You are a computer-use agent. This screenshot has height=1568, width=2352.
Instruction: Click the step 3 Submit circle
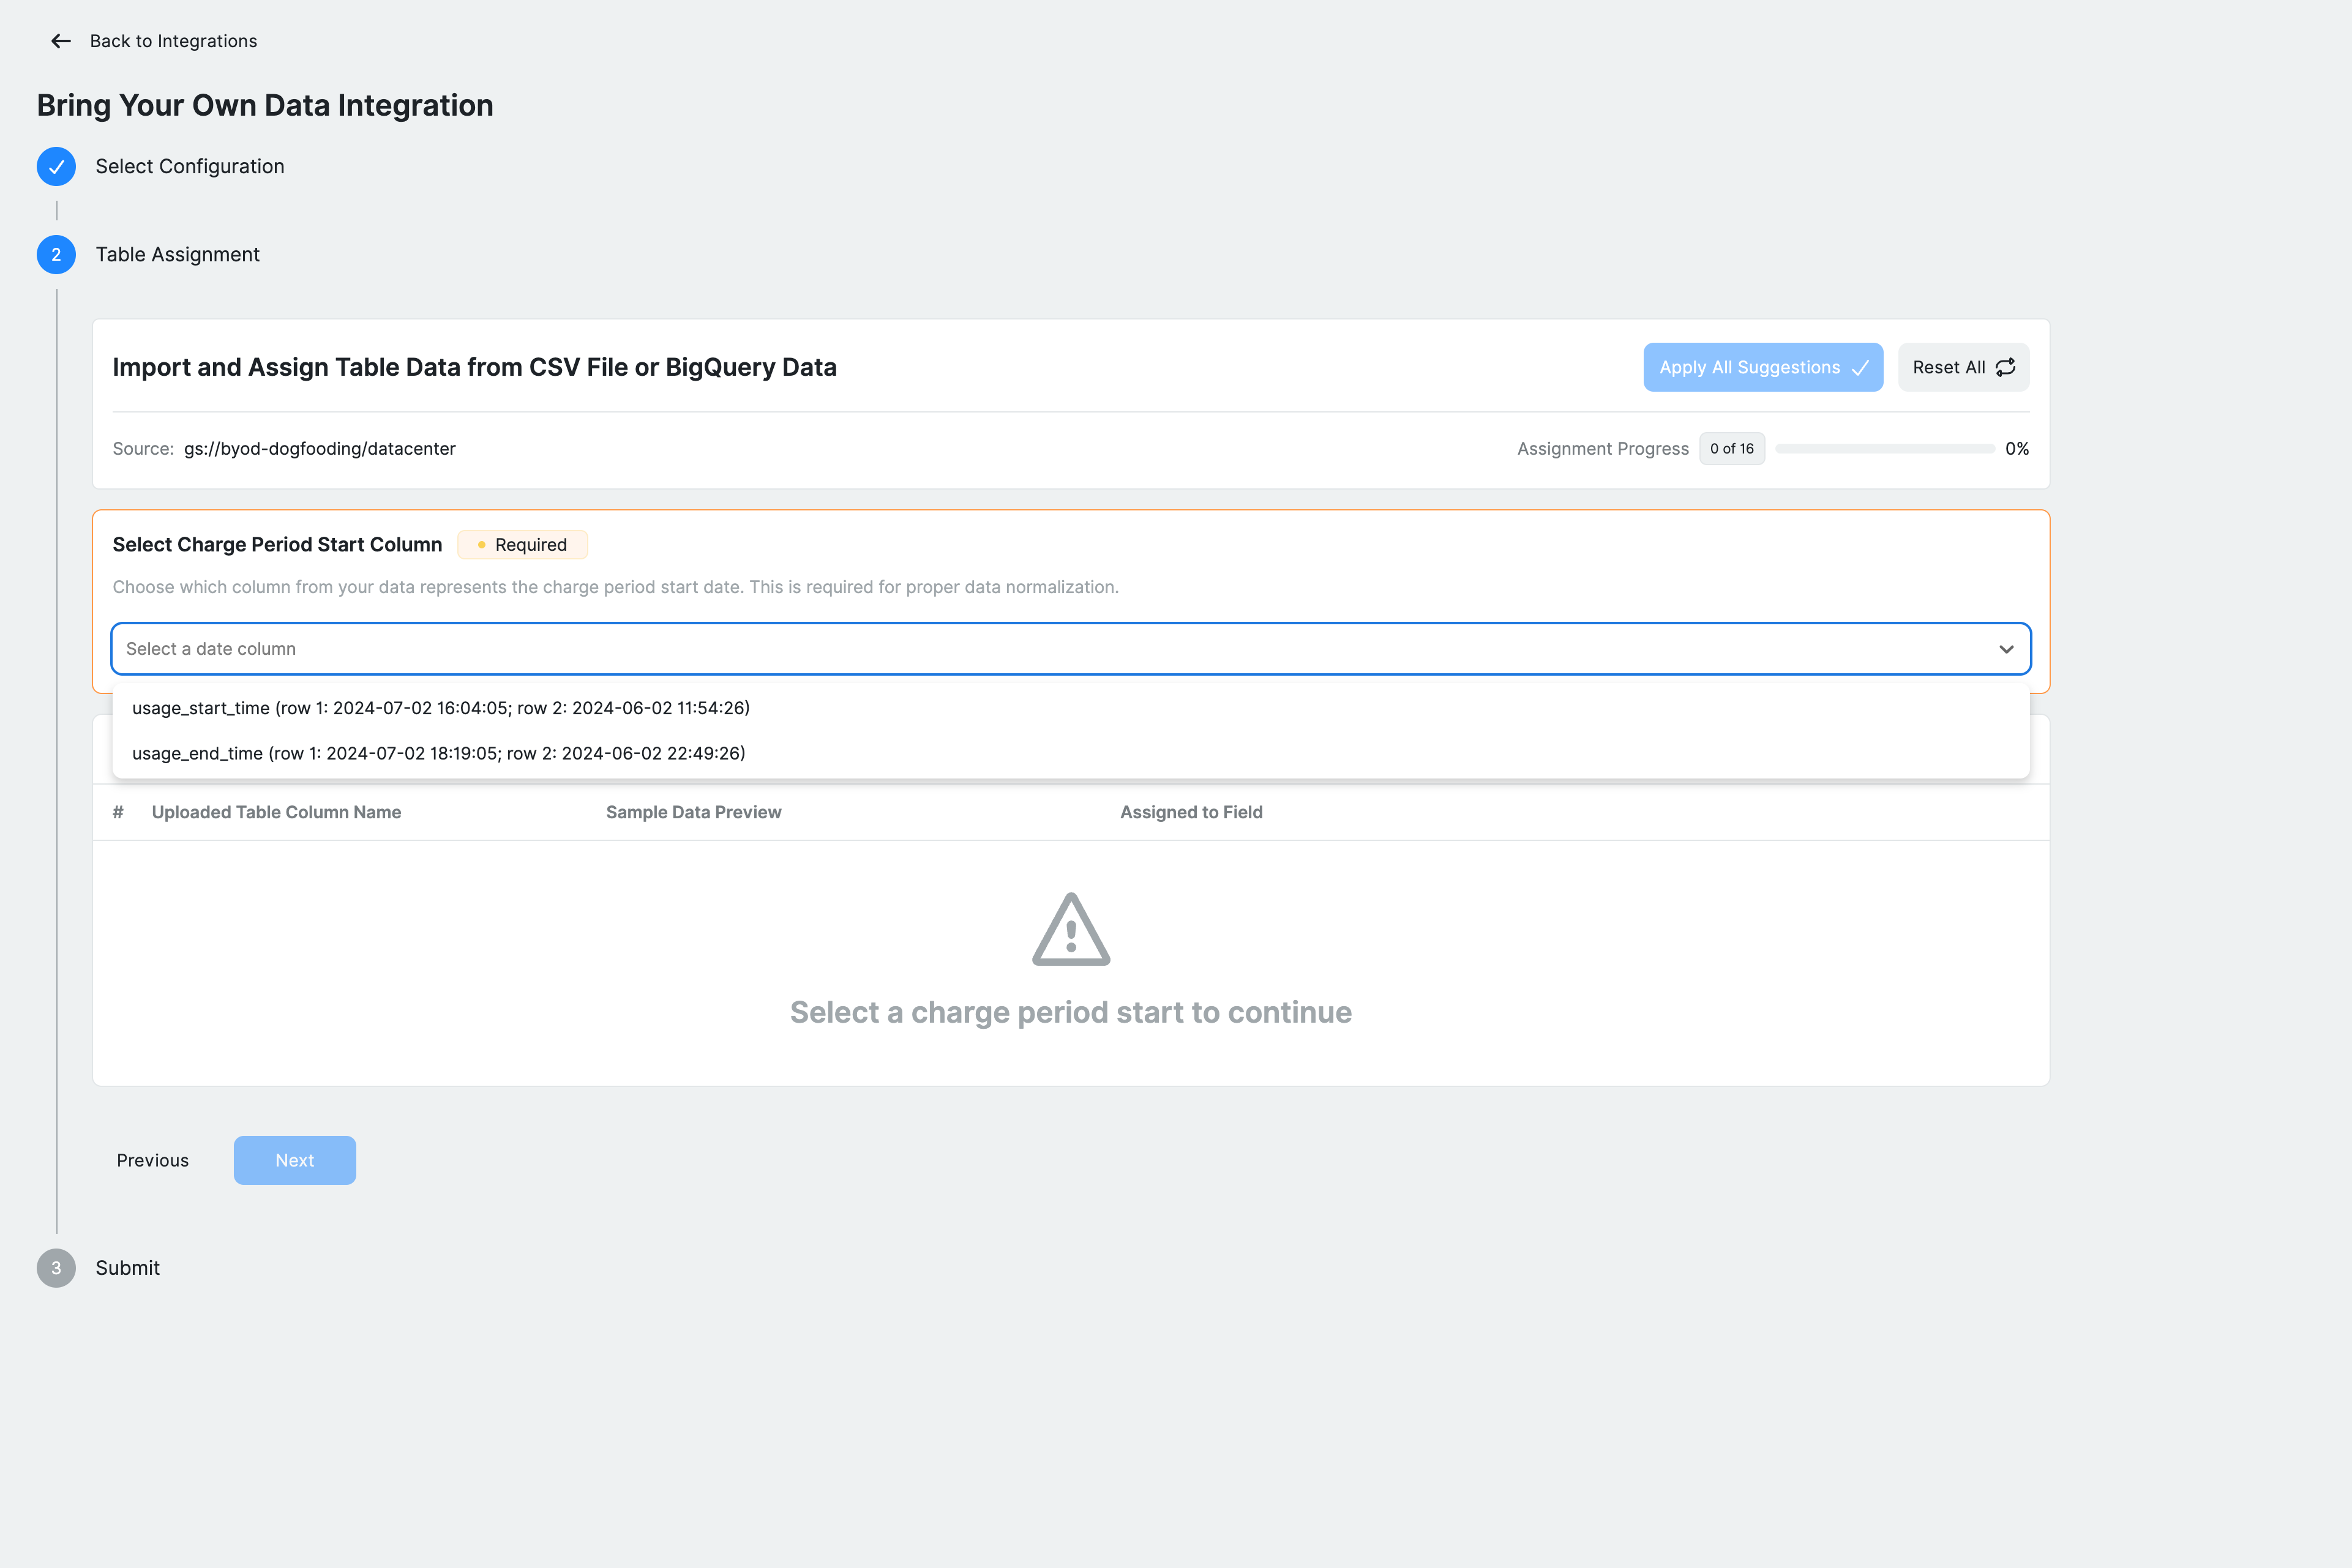[56, 1268]
